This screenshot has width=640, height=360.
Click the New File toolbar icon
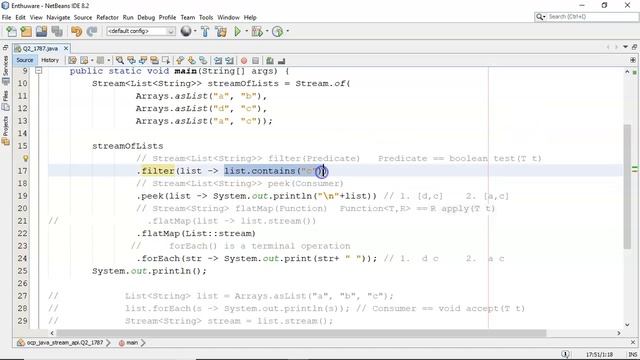11,31
